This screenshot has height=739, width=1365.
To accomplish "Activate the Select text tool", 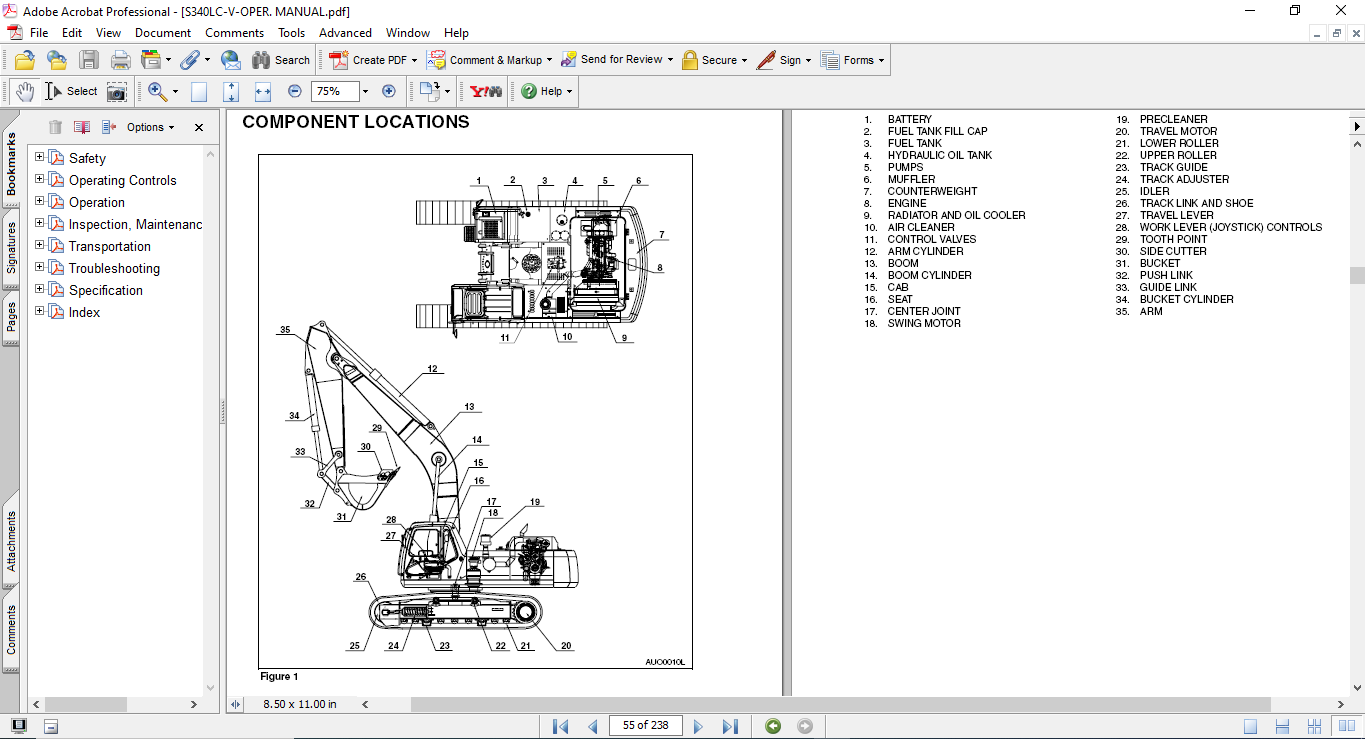I will tap(70, 91).
